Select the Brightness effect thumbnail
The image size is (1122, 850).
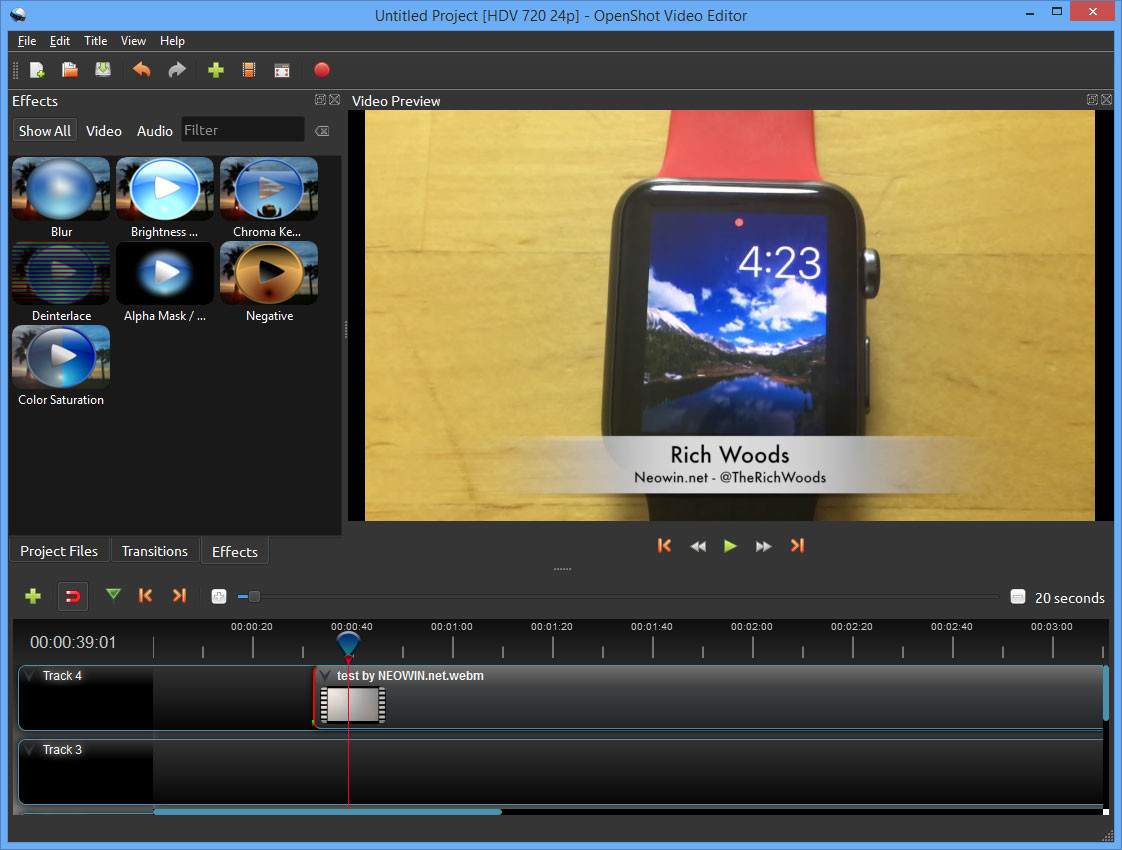point(165,189)
